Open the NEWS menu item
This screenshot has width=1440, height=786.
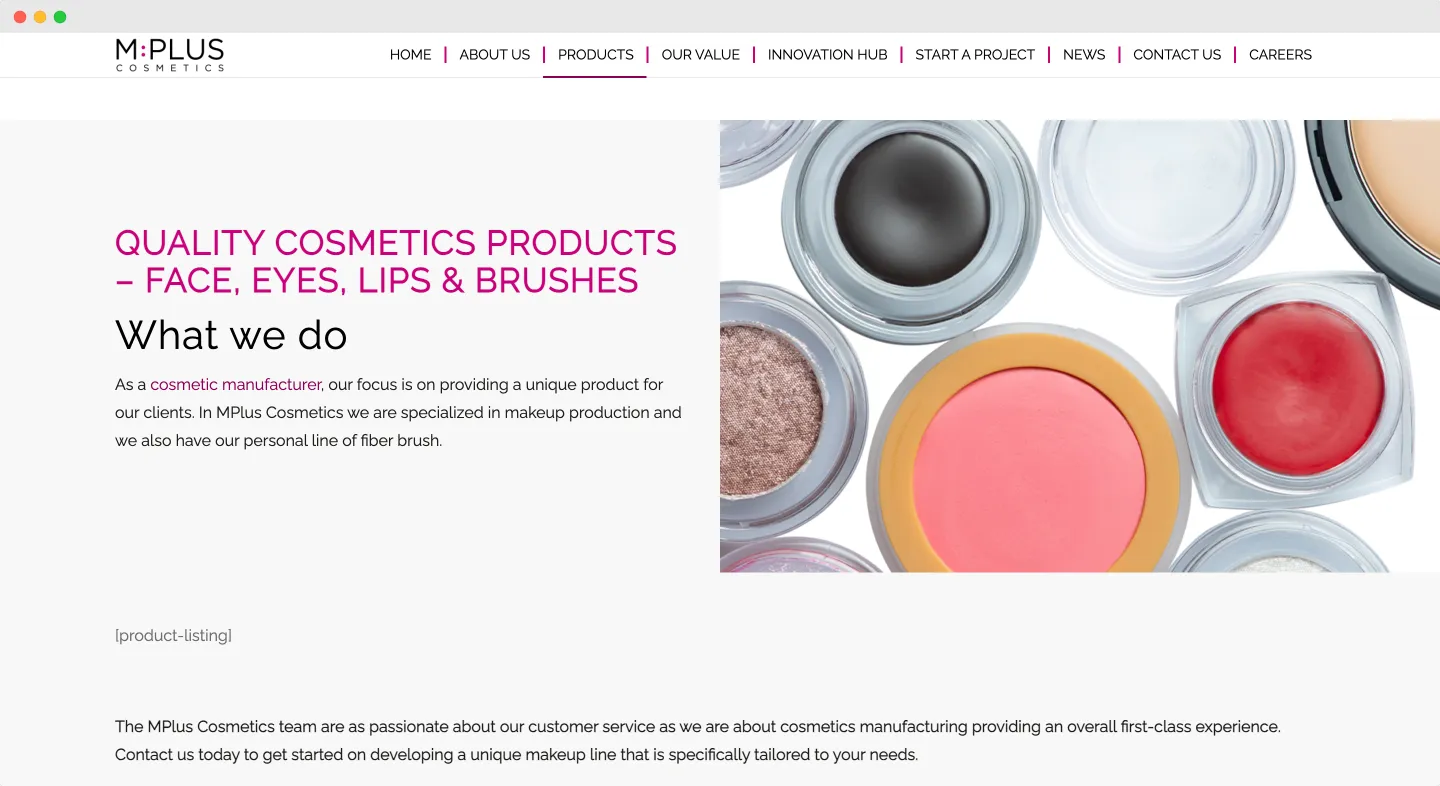point(1084,55)
